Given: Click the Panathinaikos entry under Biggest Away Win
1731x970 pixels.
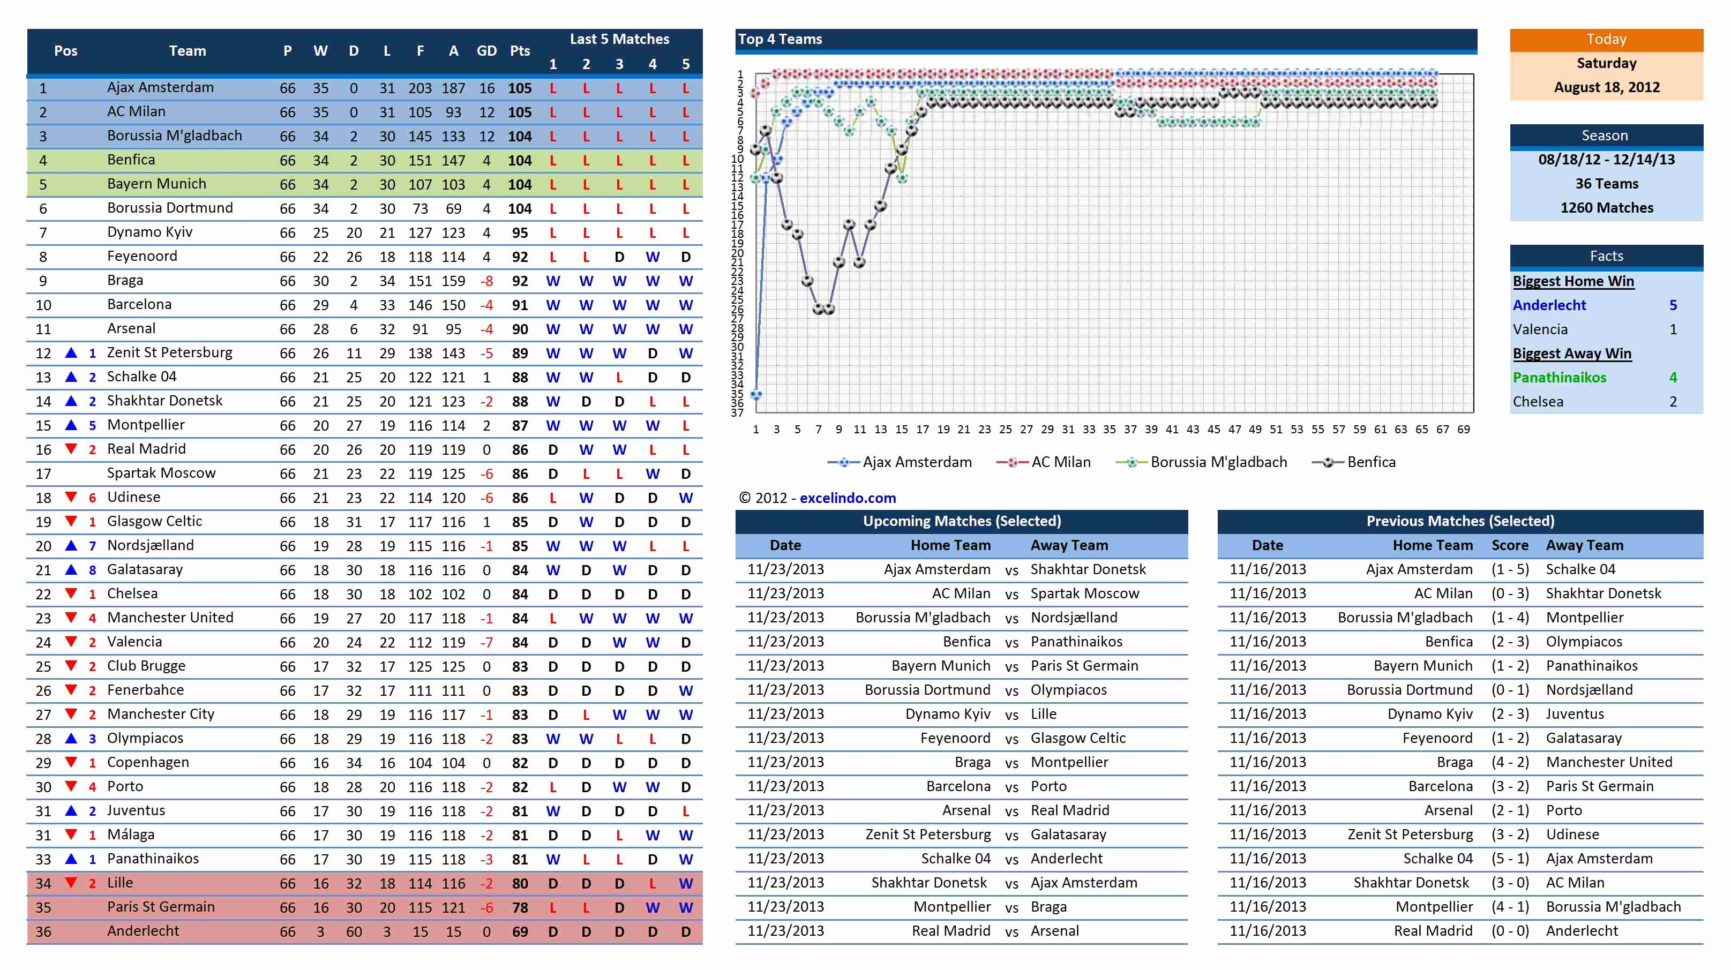Looking at the screenshot, I should tap(1561, 377).
